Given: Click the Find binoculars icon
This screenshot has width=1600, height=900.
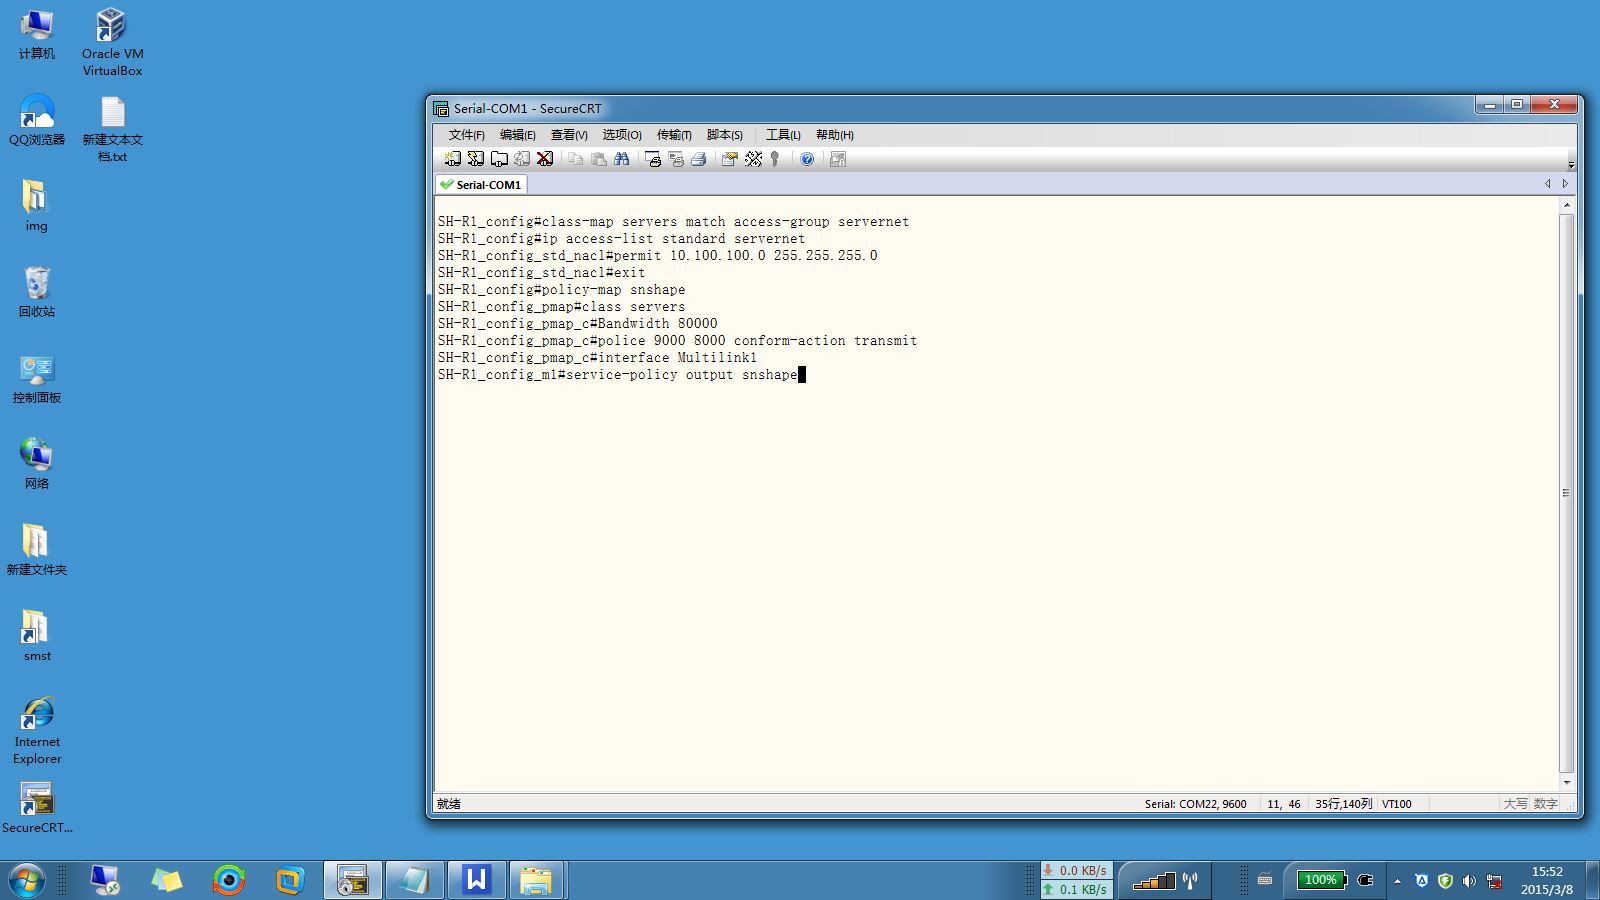Looking at the screenshot, I should click(x=622, y=159).
